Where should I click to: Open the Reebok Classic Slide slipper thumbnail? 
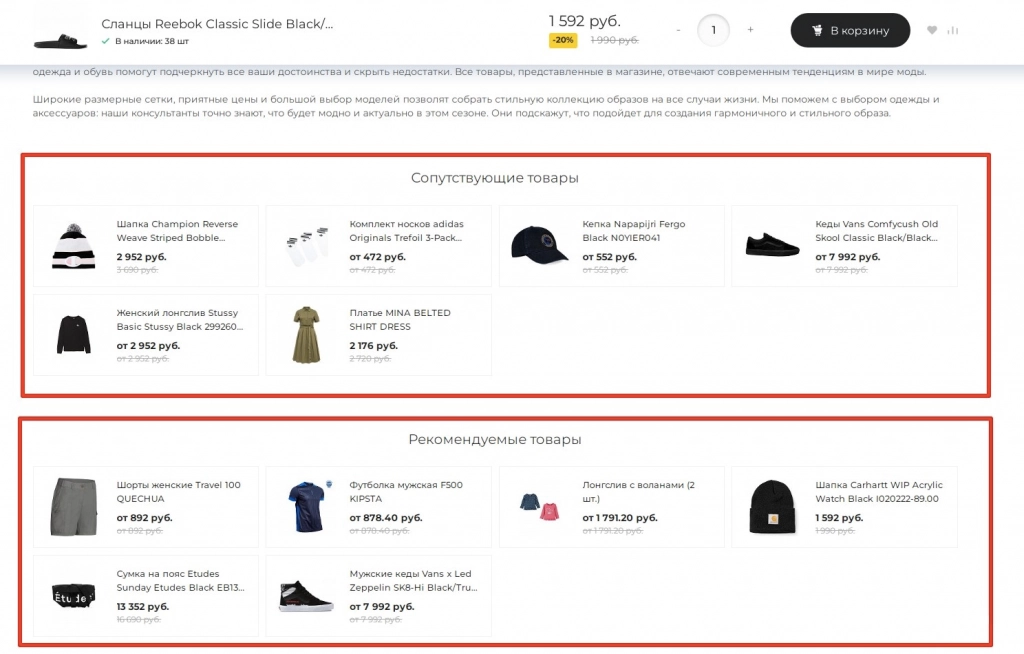tap(60, 41)
